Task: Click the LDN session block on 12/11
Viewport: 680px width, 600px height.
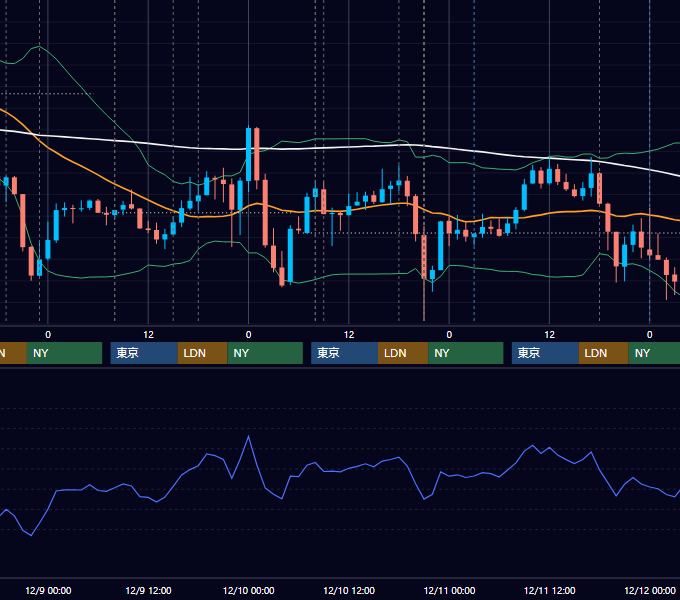Action: (x=604, y=353)
